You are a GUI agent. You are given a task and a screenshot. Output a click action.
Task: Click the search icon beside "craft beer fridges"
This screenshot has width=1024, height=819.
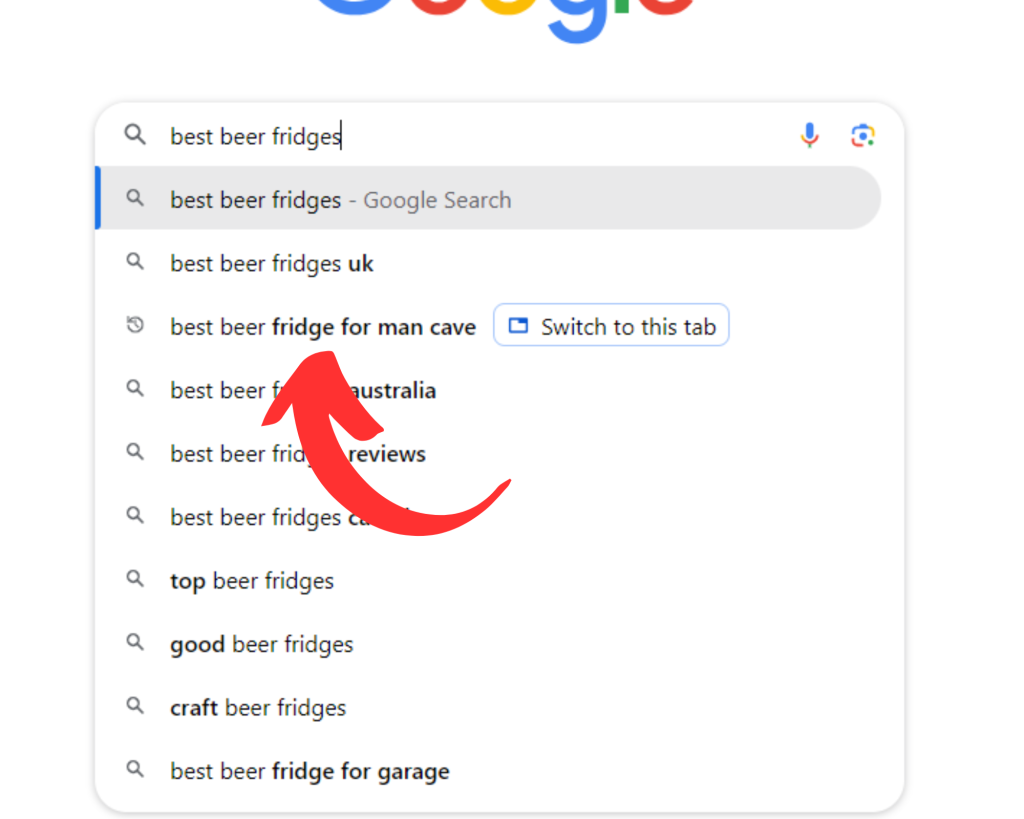[135, 707]
